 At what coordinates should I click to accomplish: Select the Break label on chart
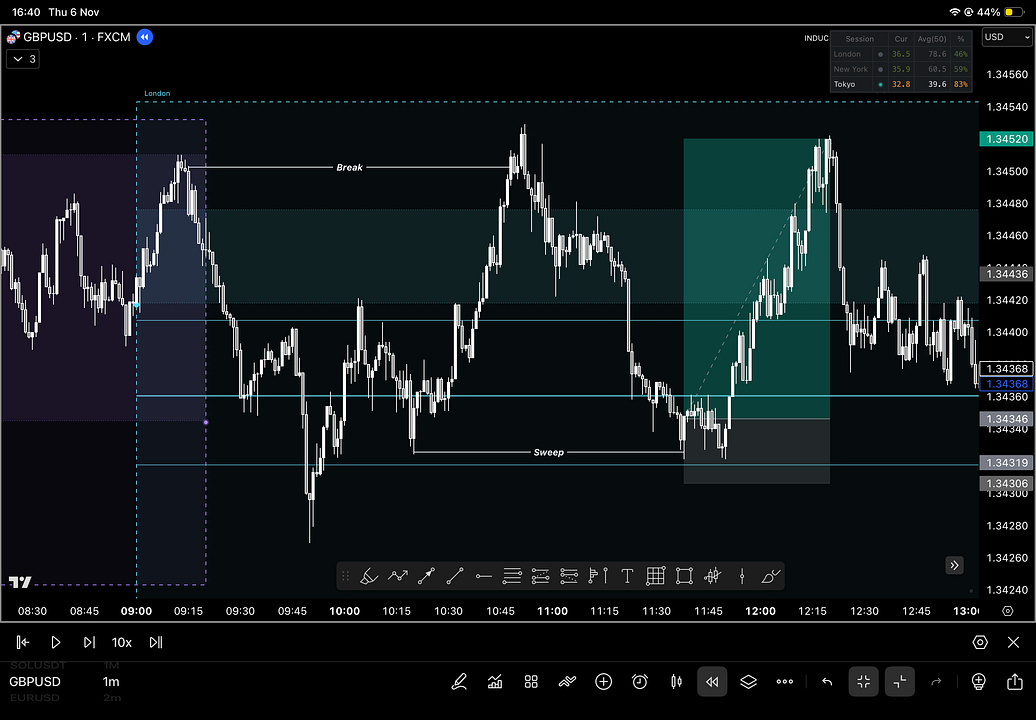pyautogui.click(x=350, y=168)
